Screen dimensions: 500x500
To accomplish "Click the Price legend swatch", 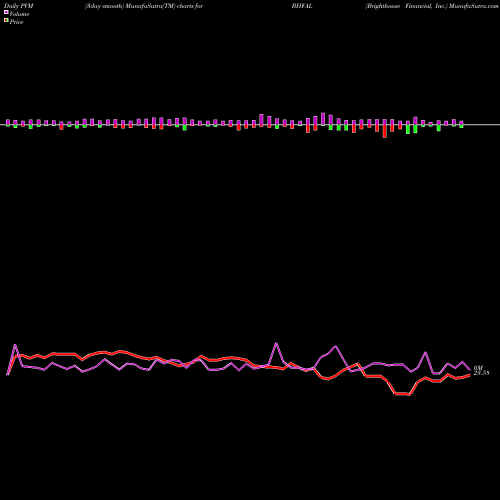I will [6, 21].
